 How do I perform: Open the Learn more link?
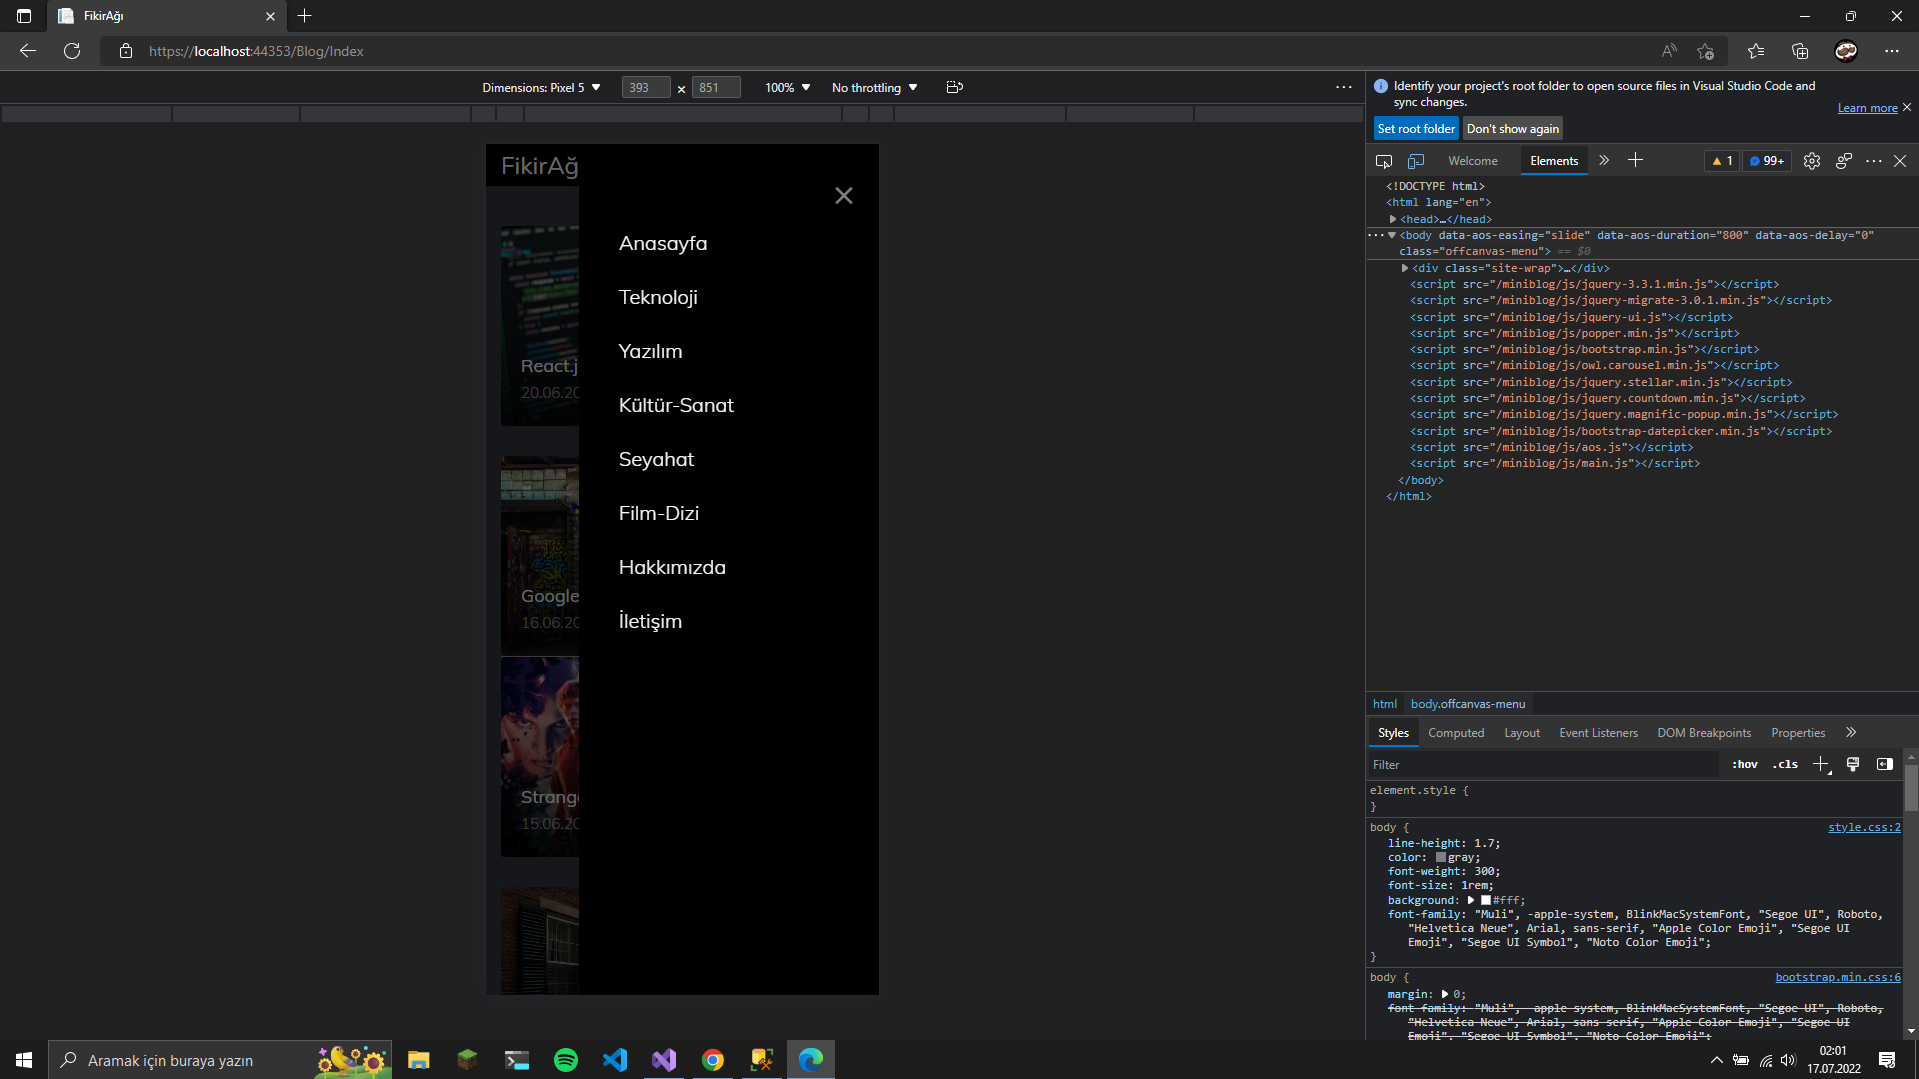pos(1867,108)
